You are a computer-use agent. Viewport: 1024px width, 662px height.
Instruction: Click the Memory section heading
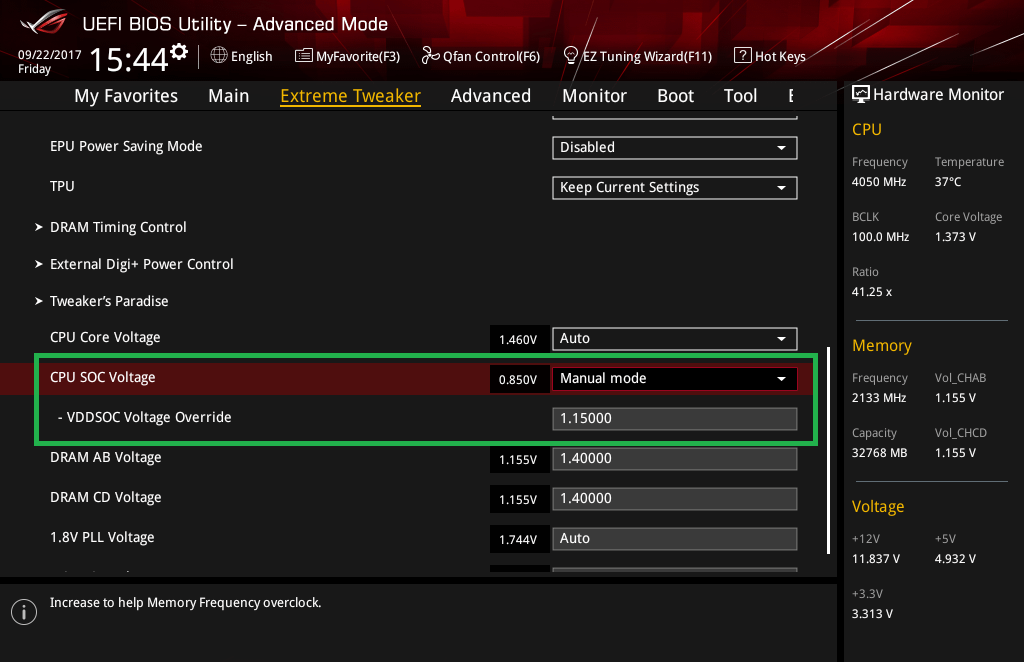coord(882,346)
